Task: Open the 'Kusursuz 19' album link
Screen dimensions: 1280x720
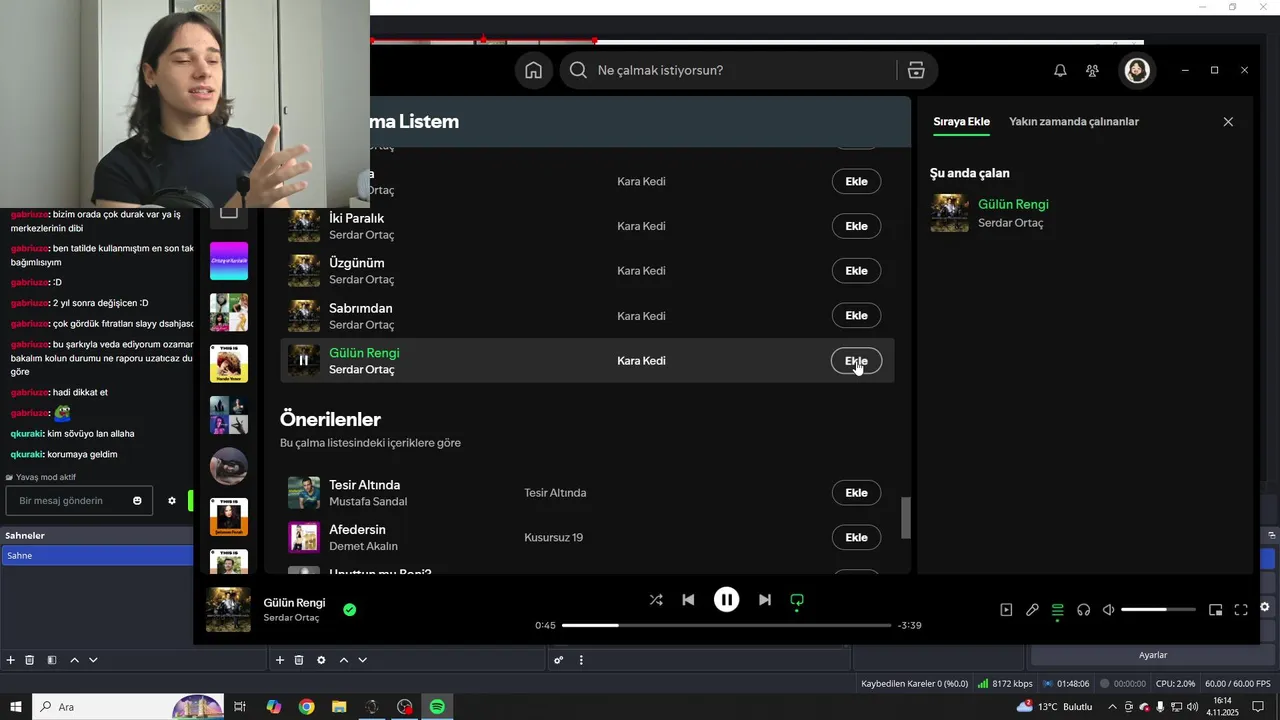Action: (553, 538)
